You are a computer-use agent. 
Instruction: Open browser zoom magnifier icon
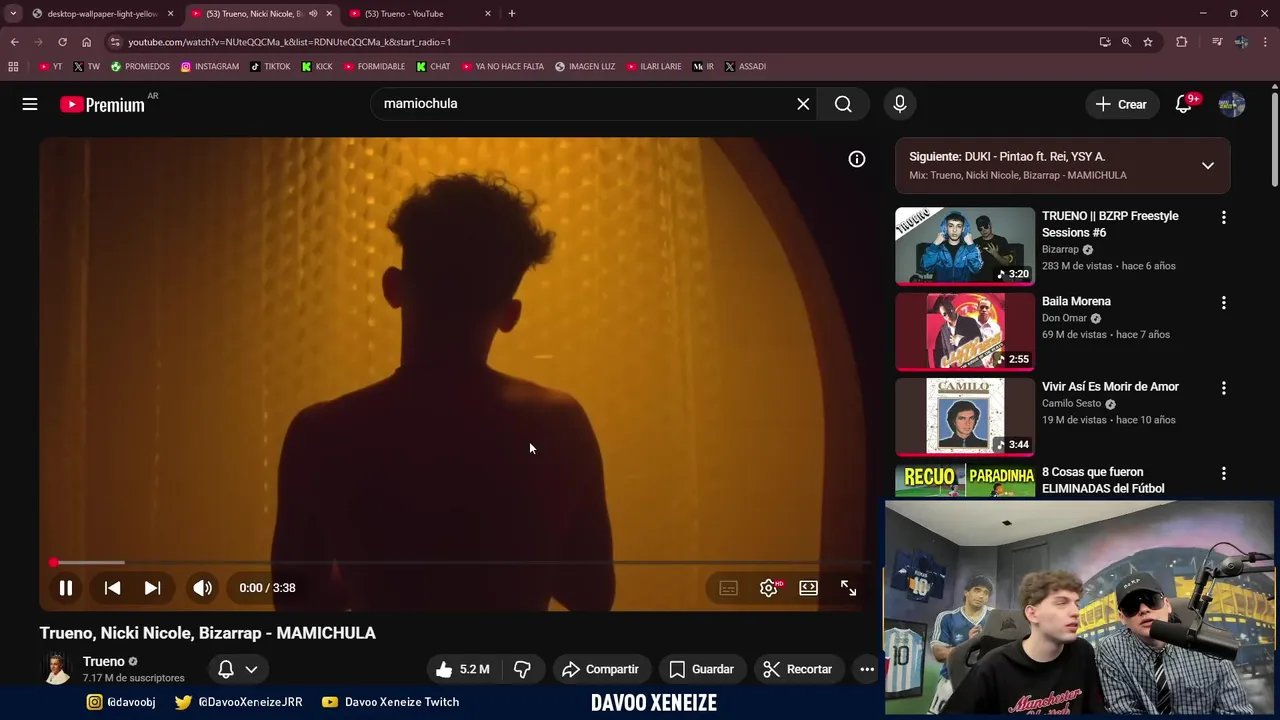click(x=1126, y=42)
